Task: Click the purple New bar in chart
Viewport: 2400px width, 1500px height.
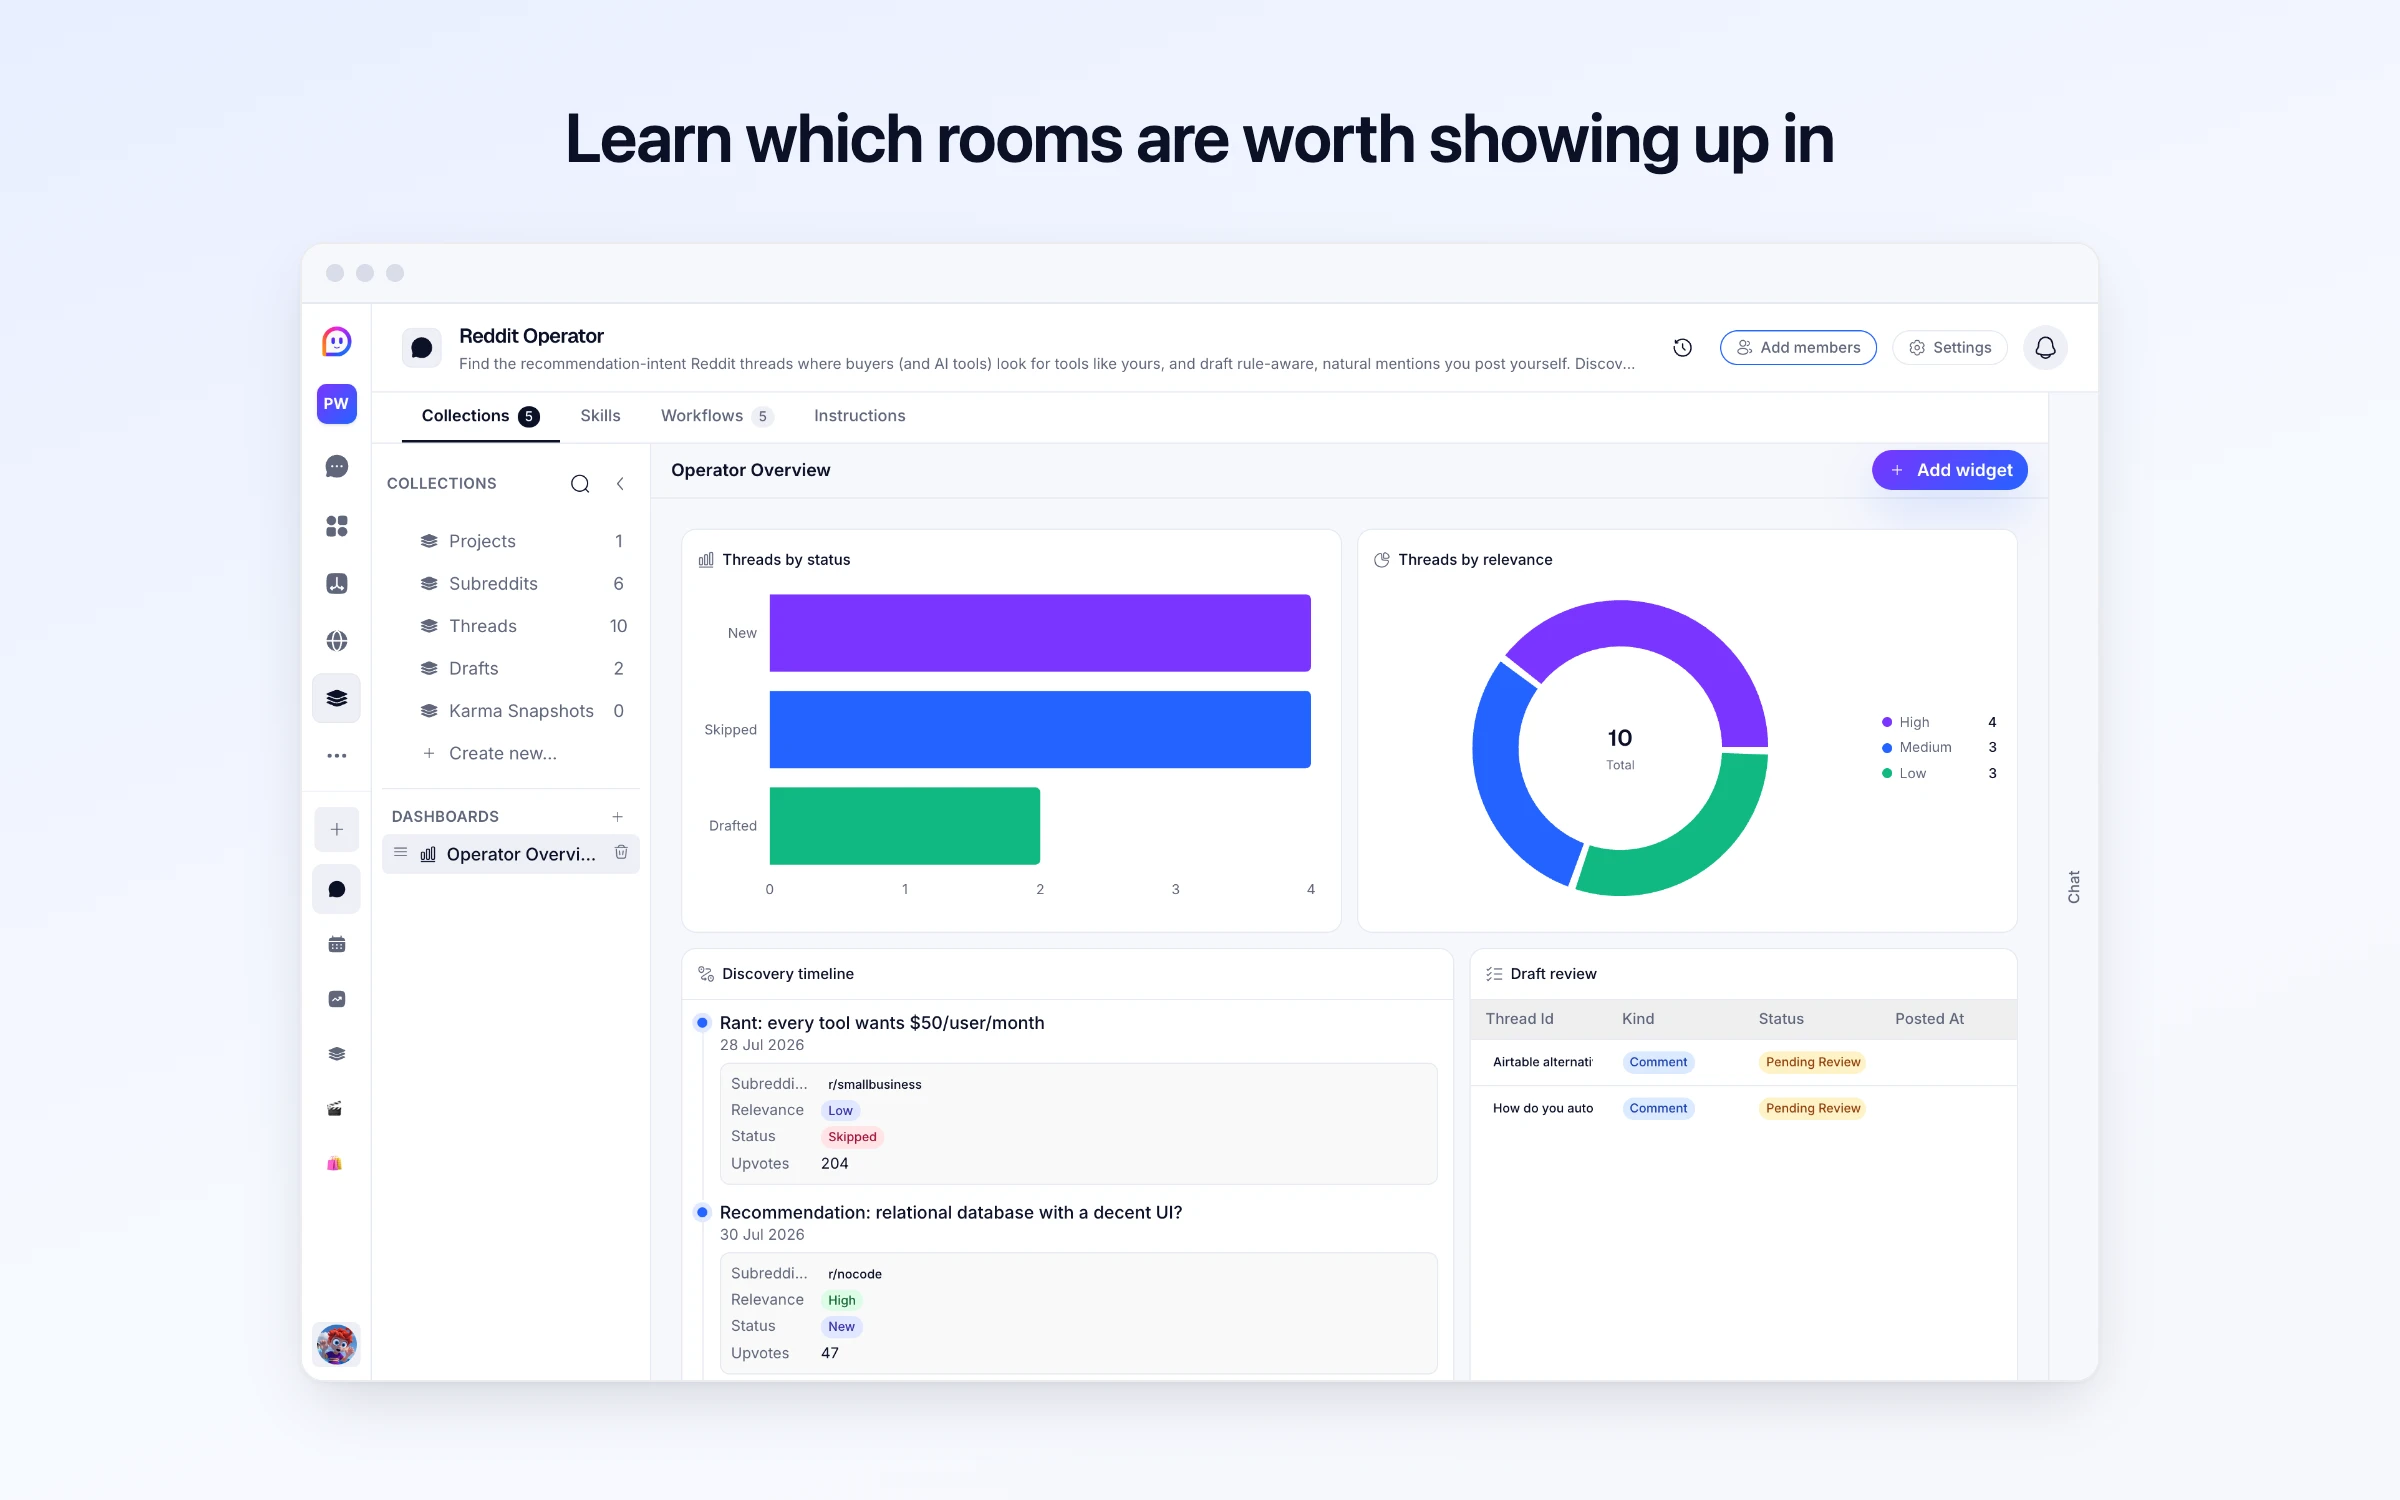Action: pyautogui.click(x=1040, y=633)
